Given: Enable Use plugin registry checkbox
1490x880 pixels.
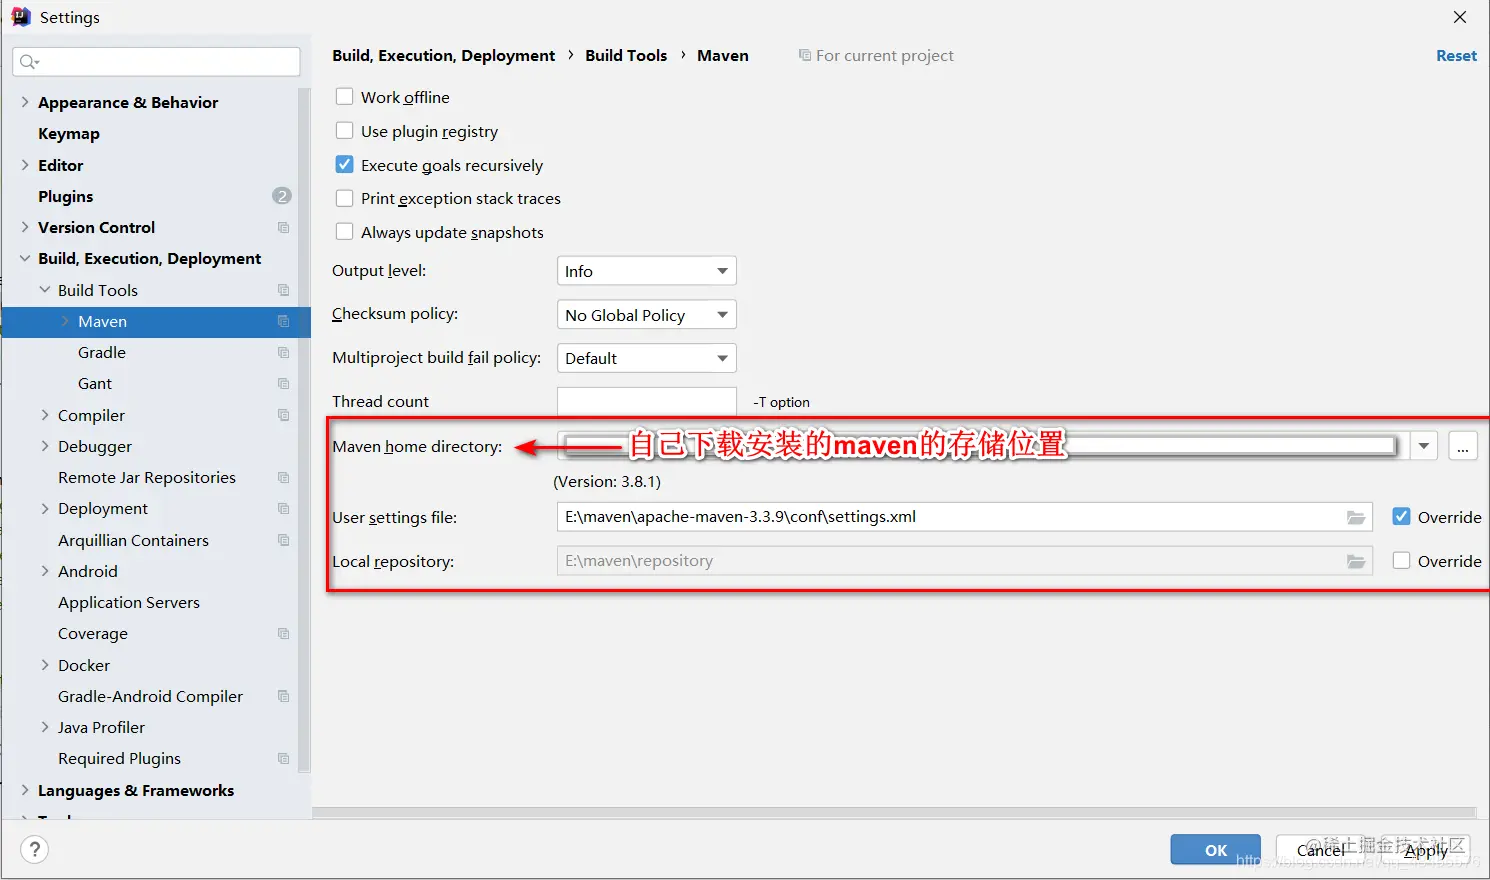Looking at the screenshot, I should point(344,131).
